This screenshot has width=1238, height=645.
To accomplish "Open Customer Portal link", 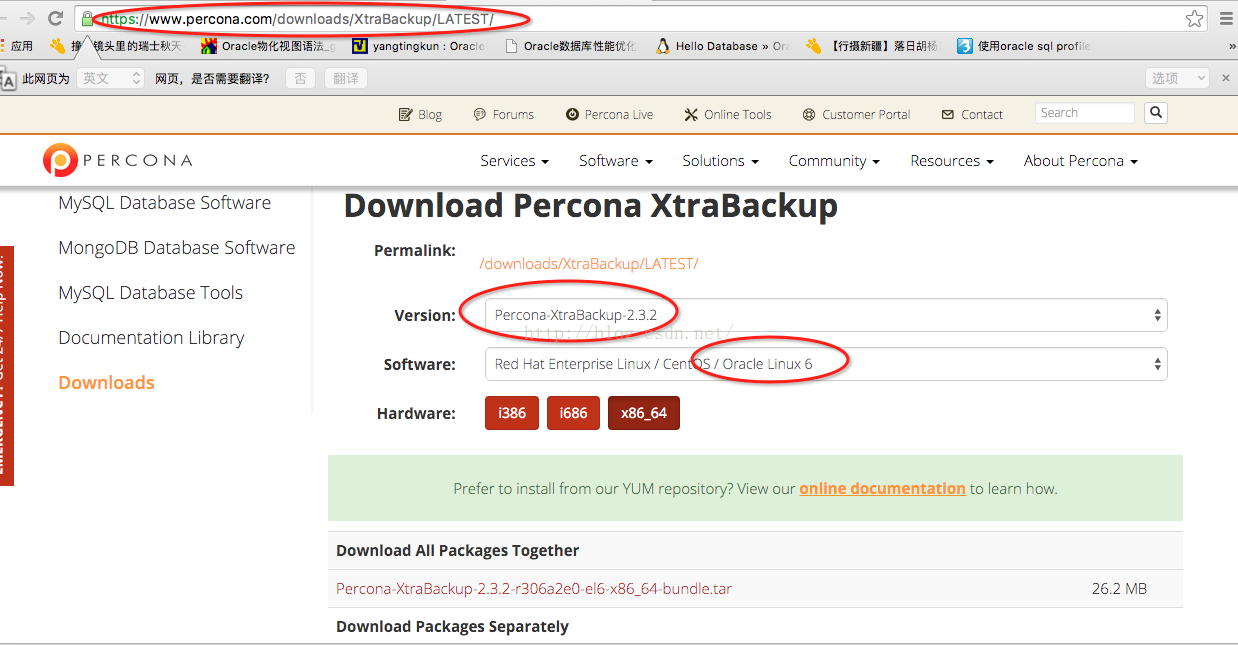I will pyautogui.click(x=856, y=114).
